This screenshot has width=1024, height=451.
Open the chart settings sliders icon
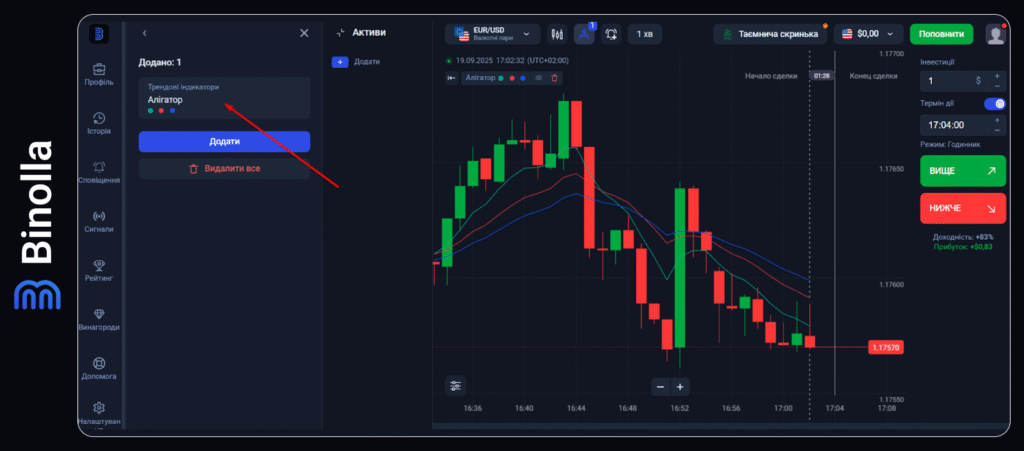(455, 386)
